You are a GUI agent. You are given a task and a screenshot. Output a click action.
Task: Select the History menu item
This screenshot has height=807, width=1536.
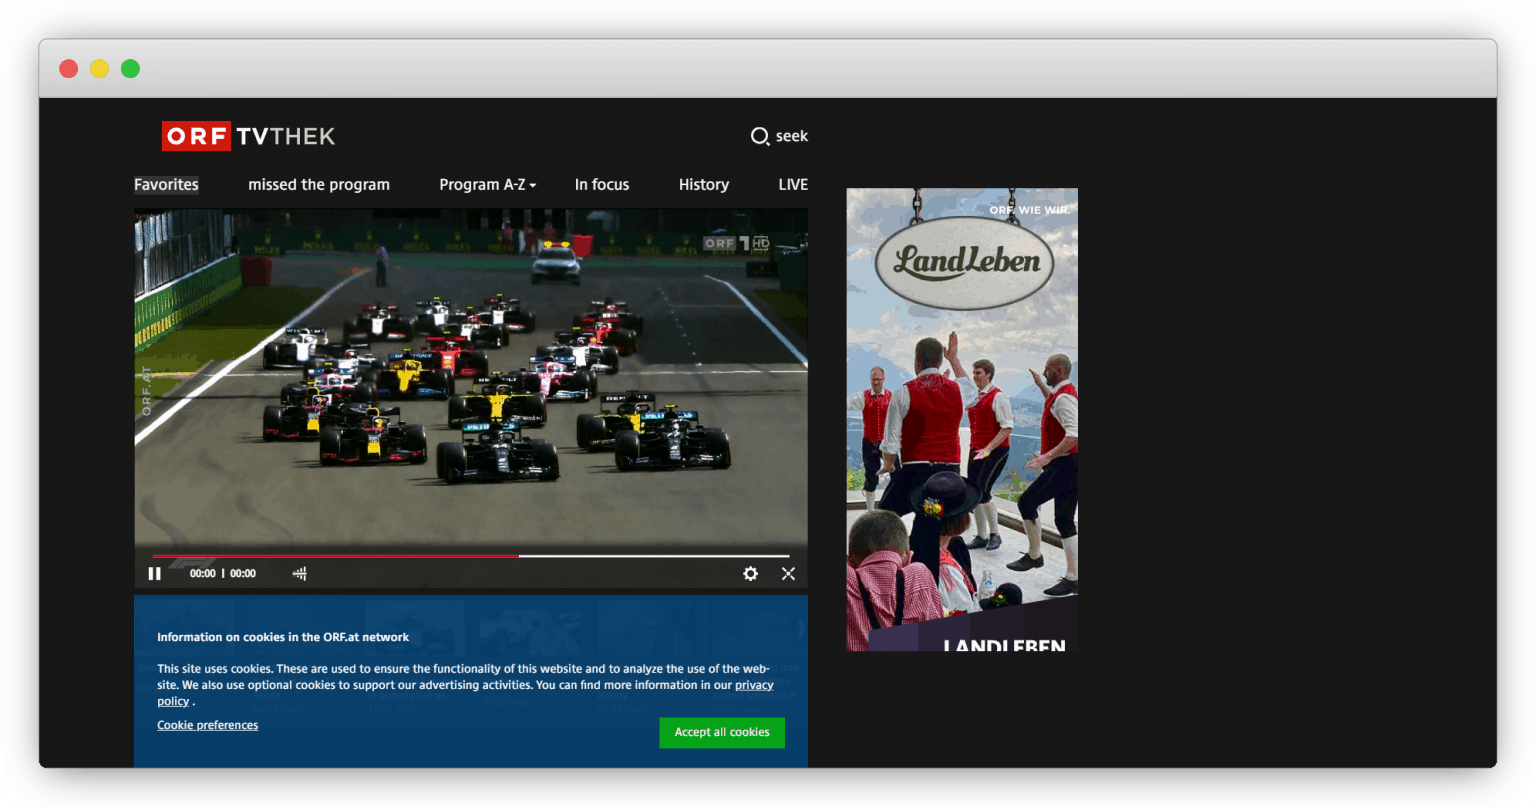pyautogui.click(x=703, y=185)
